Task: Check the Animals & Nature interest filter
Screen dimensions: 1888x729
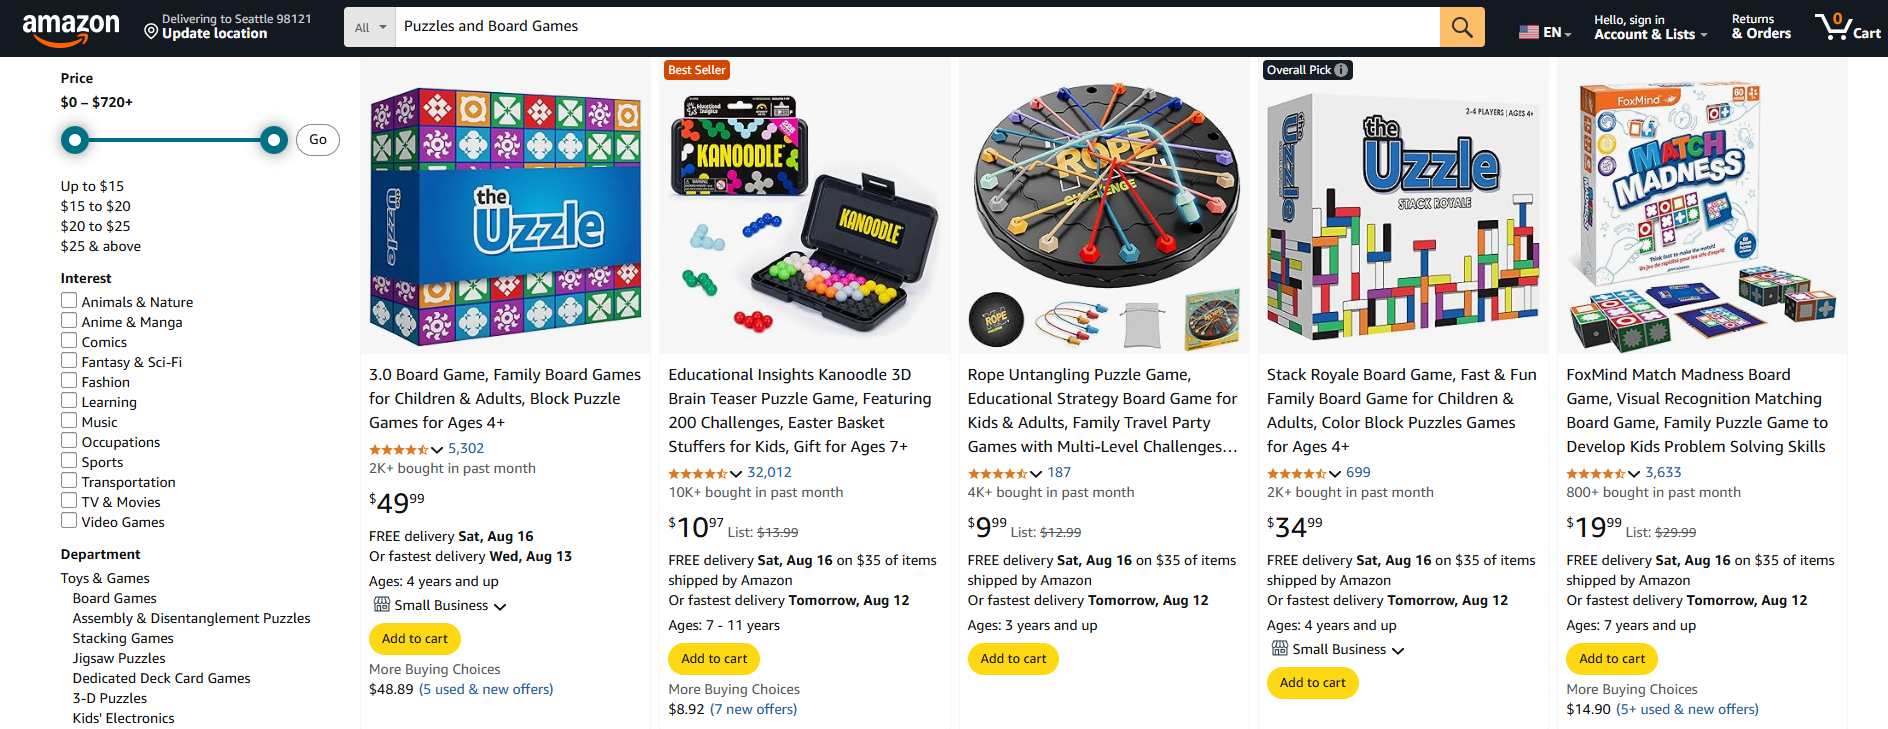Action: tap(68, 300)
